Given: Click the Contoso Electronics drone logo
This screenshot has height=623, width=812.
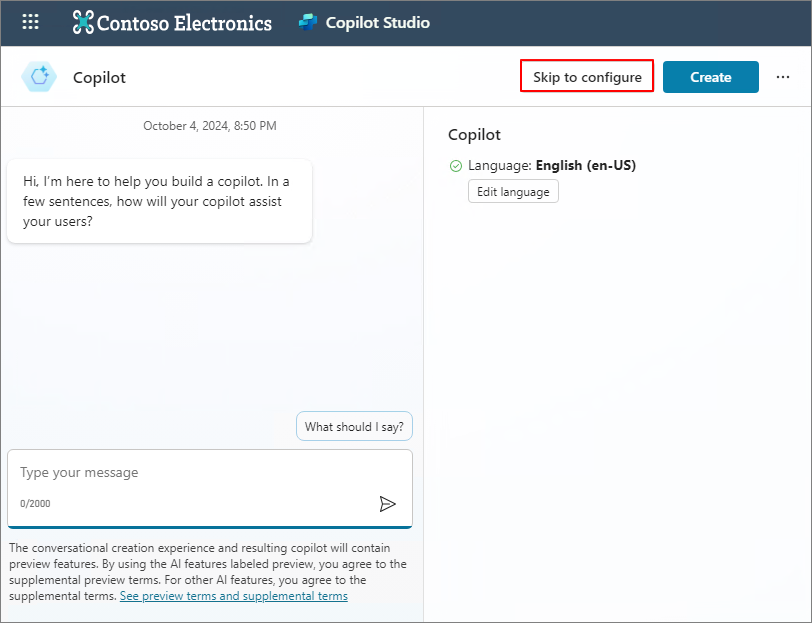Looking at the screenshot, I should (83, 22).
